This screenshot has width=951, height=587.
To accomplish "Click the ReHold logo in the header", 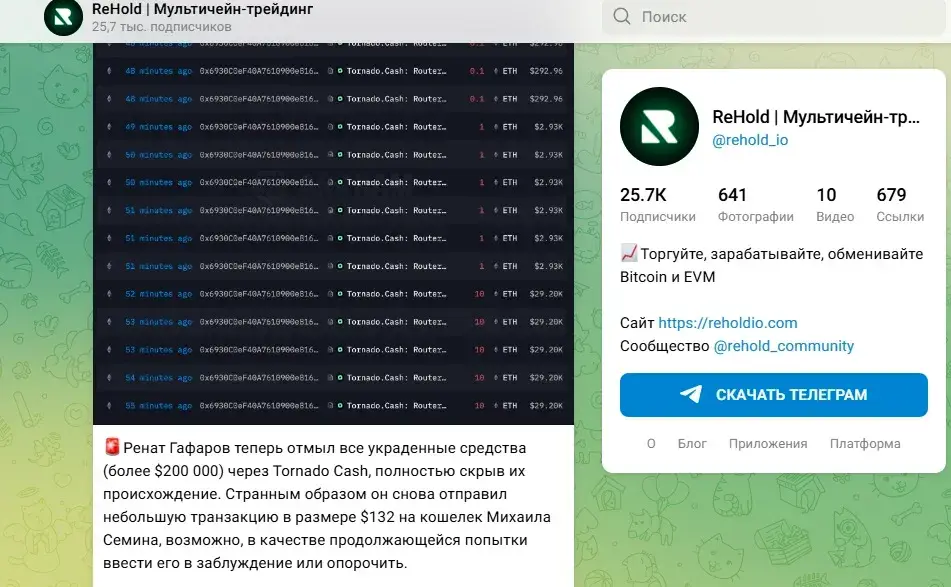I will (x=63, y=17).
